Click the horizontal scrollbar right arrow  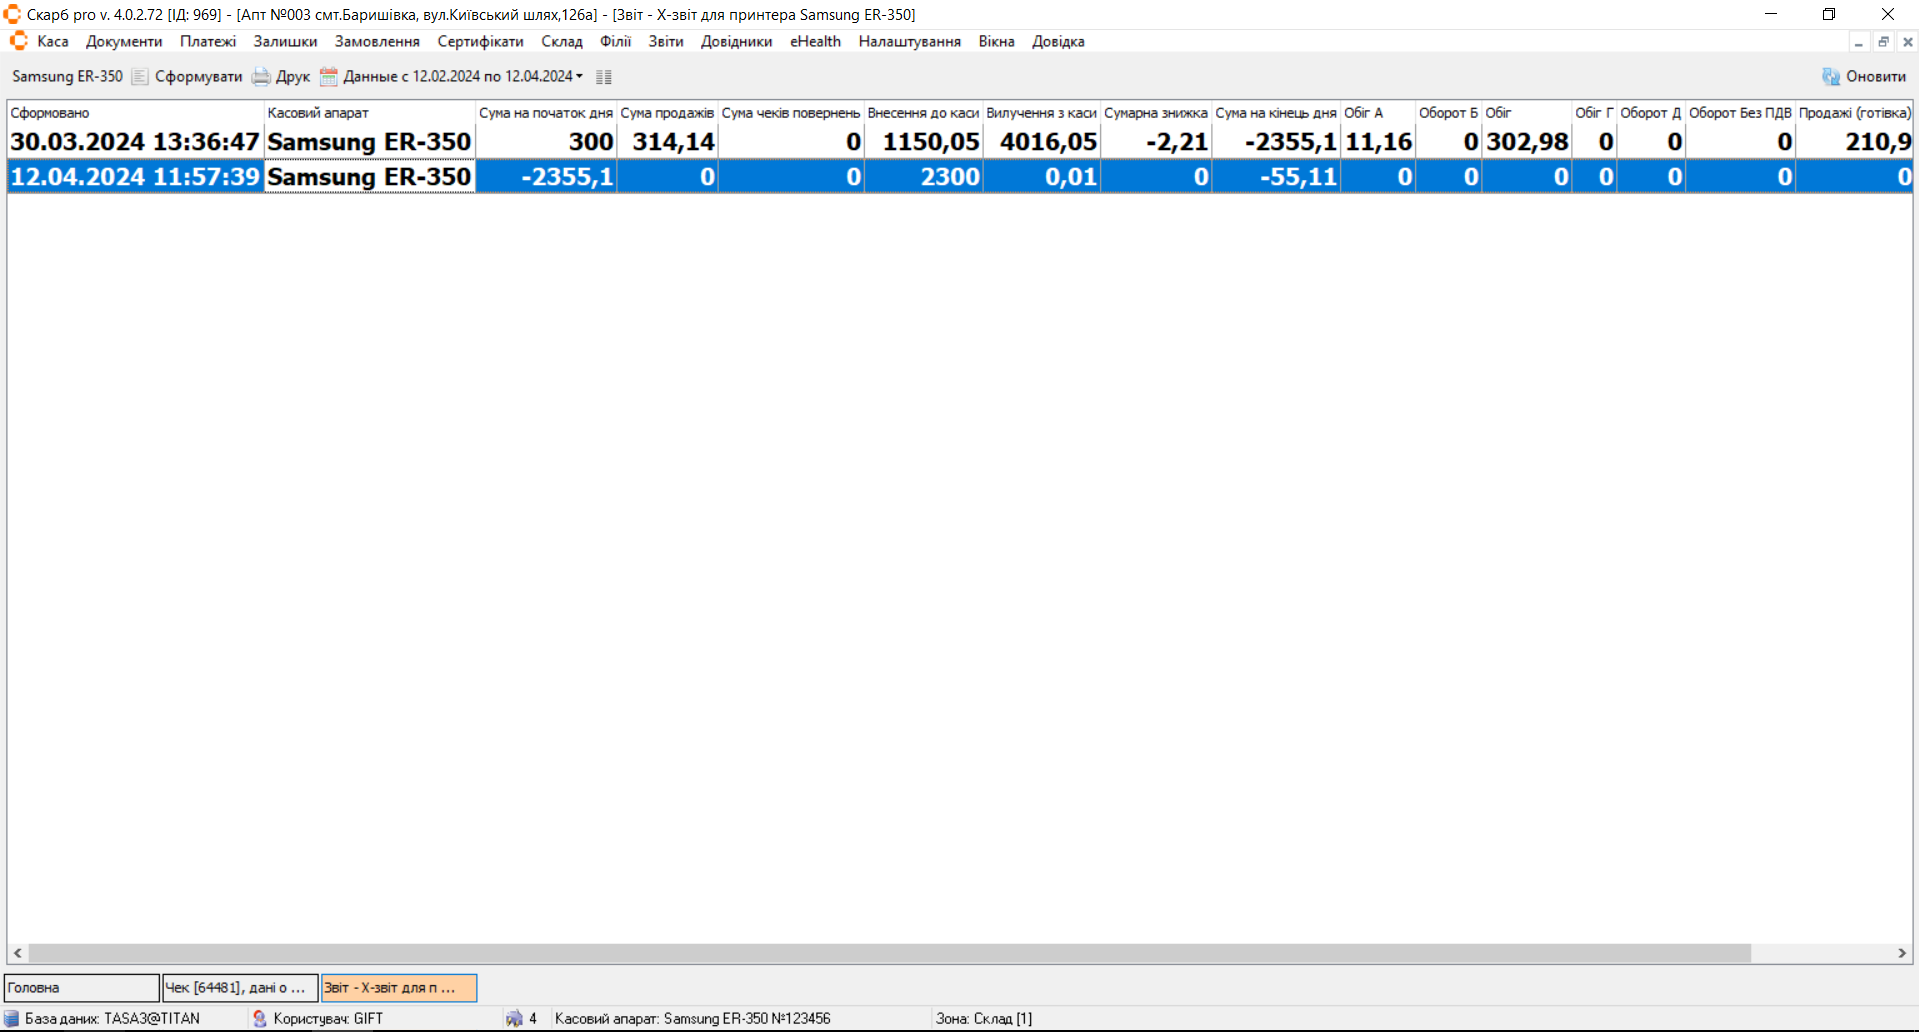point(1902,953)
